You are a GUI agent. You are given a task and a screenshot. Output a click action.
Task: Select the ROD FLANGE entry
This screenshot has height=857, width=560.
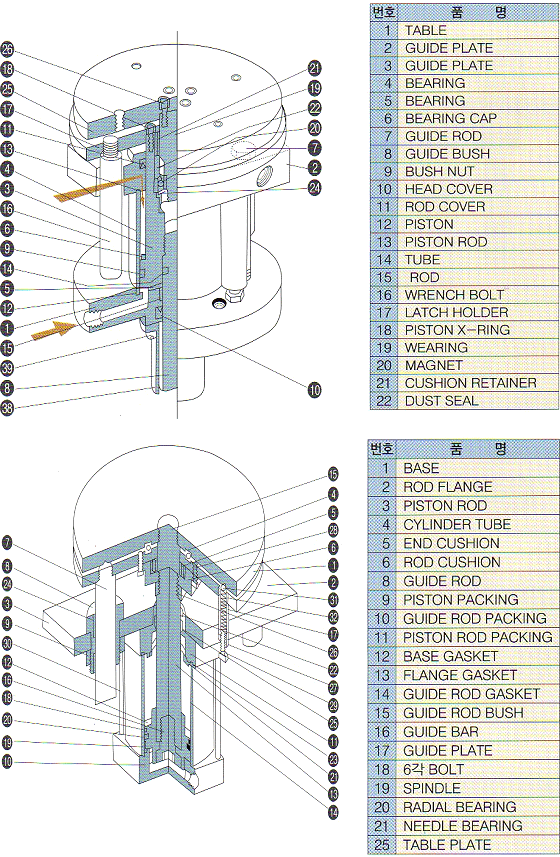click(464, 486)
